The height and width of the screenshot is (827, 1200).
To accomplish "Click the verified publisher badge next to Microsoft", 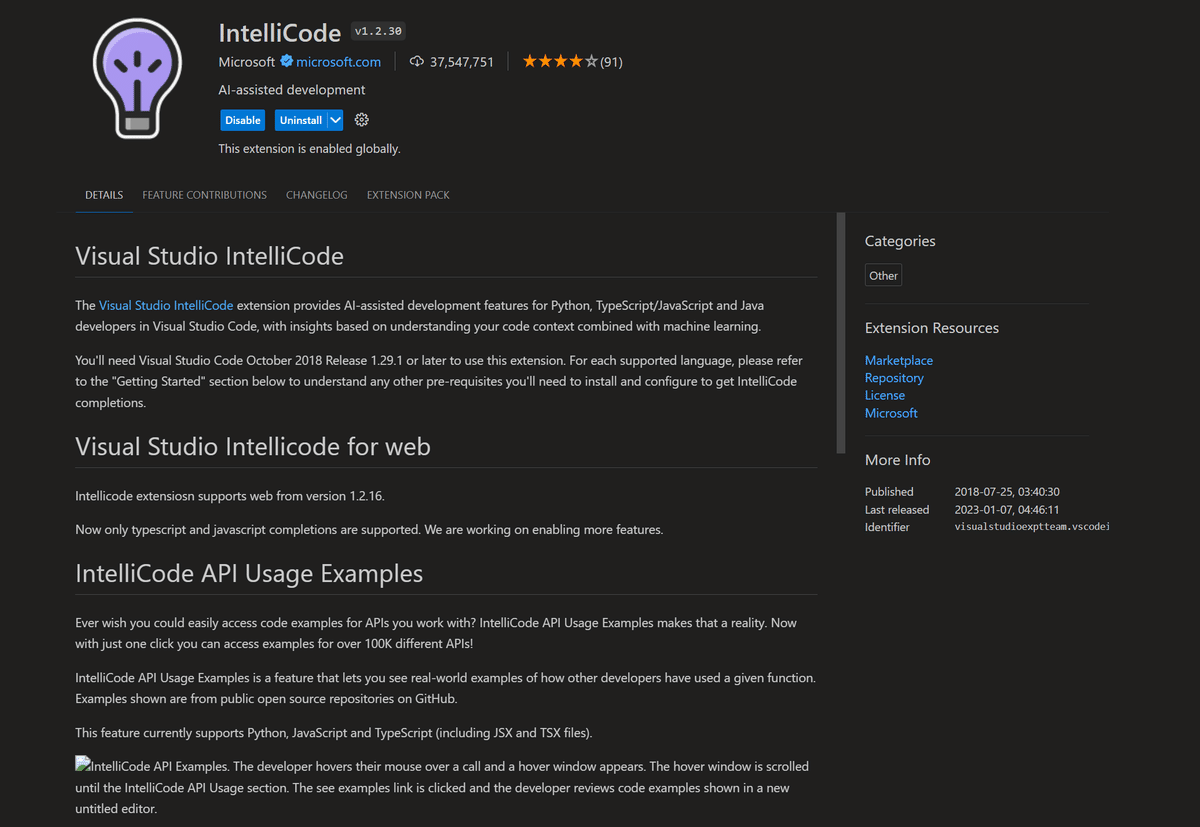I will point(287,61).
